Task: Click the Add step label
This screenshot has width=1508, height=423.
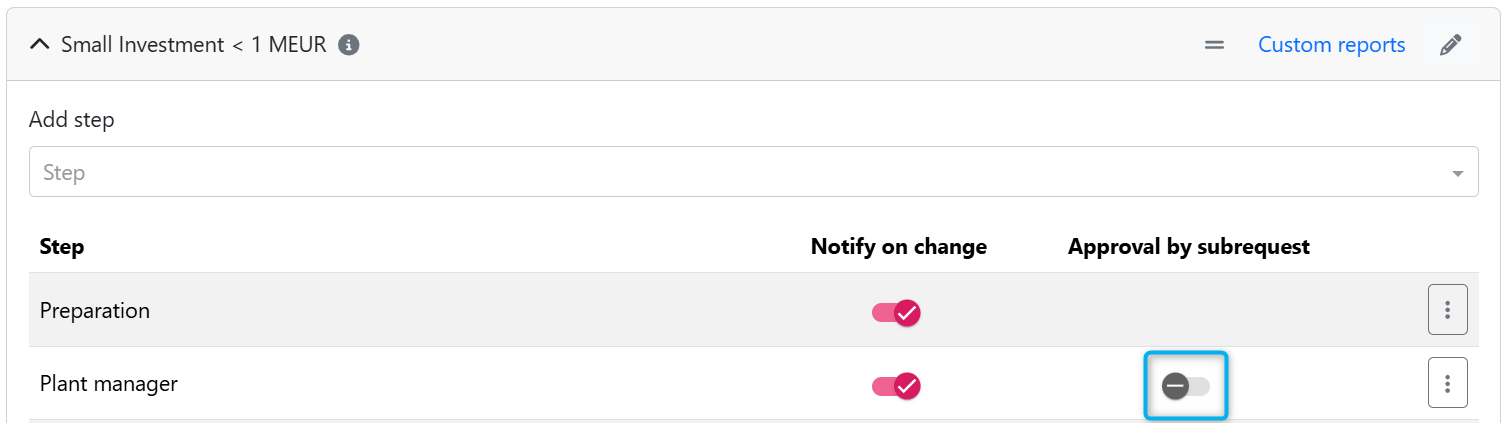Action: (72, 120)
